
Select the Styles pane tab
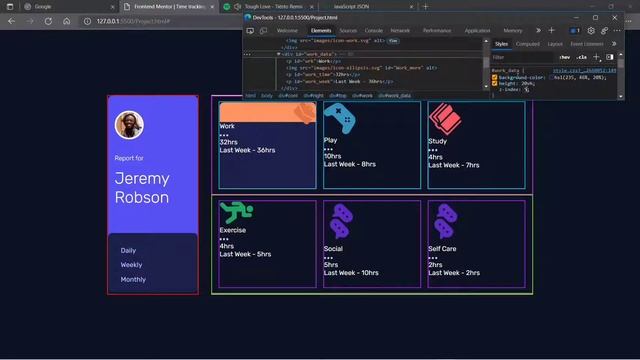[x=502, y=44]
